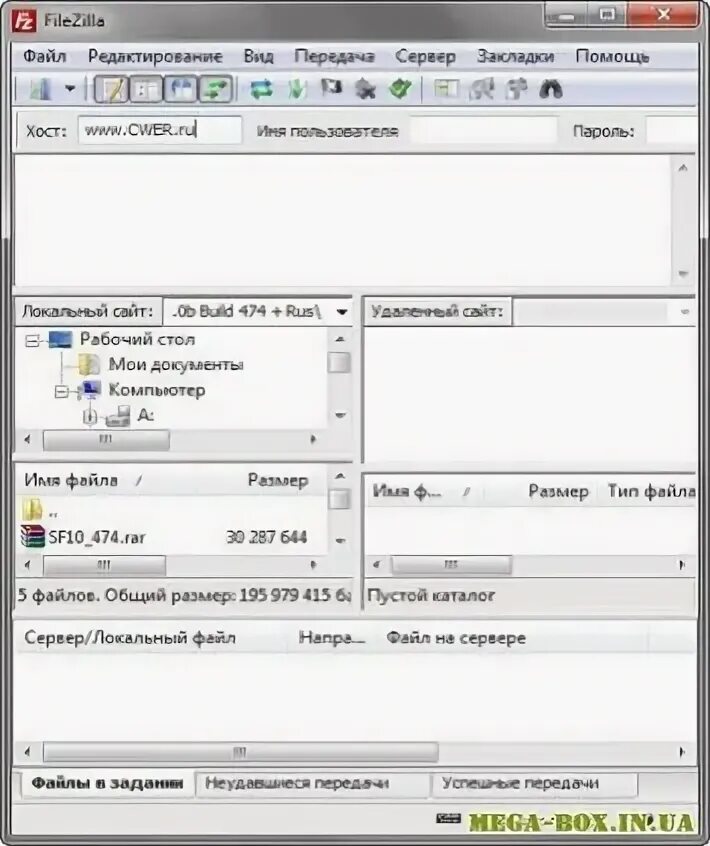Toggle remote directory tree display button
Image resolution: width=710 pixels, height=846 pixels.
coord(180,89)
